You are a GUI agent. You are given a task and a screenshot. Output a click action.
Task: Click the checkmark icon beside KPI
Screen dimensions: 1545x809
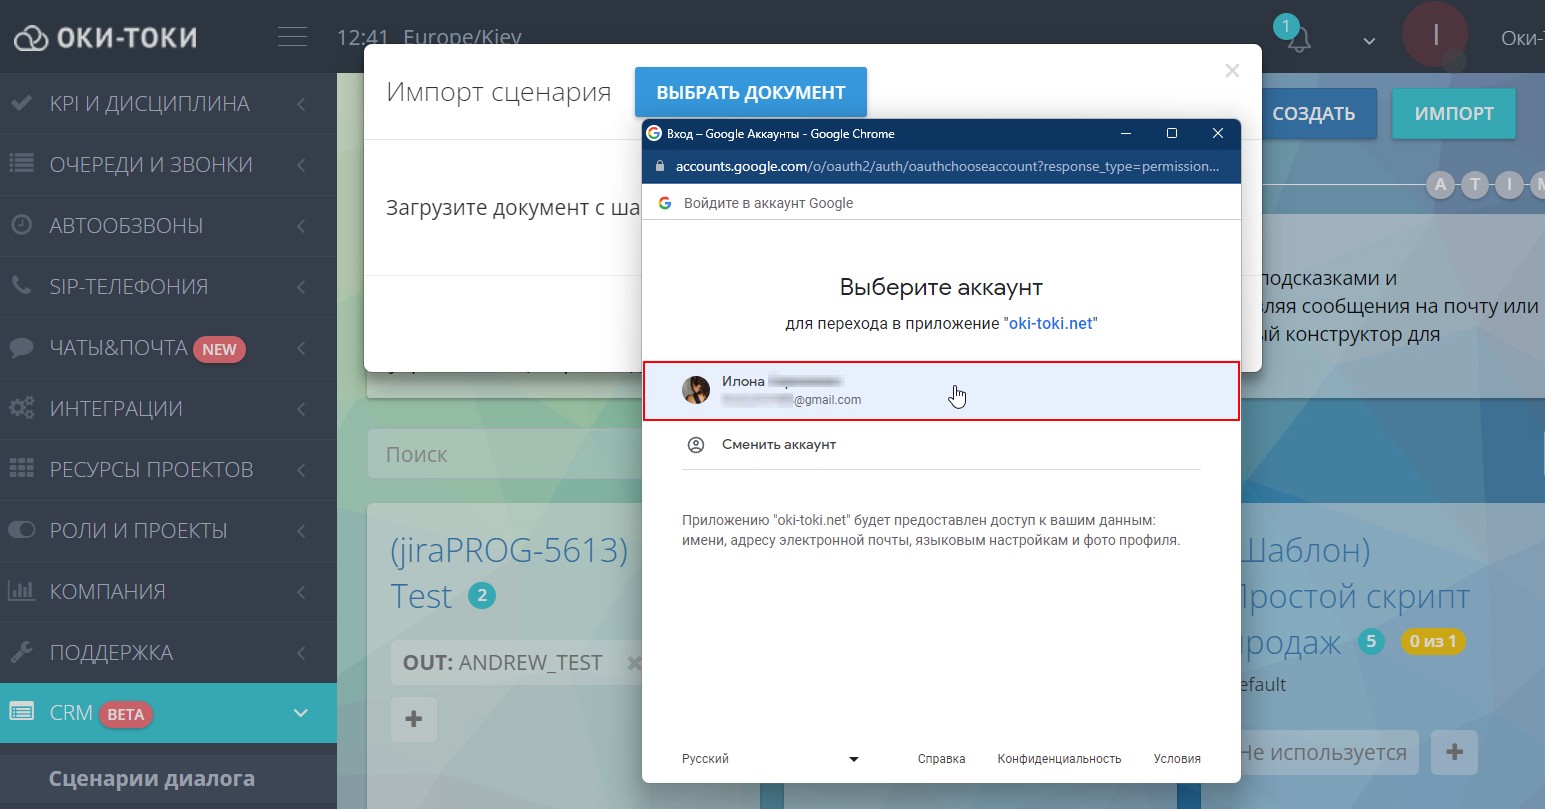pos(21,103)
